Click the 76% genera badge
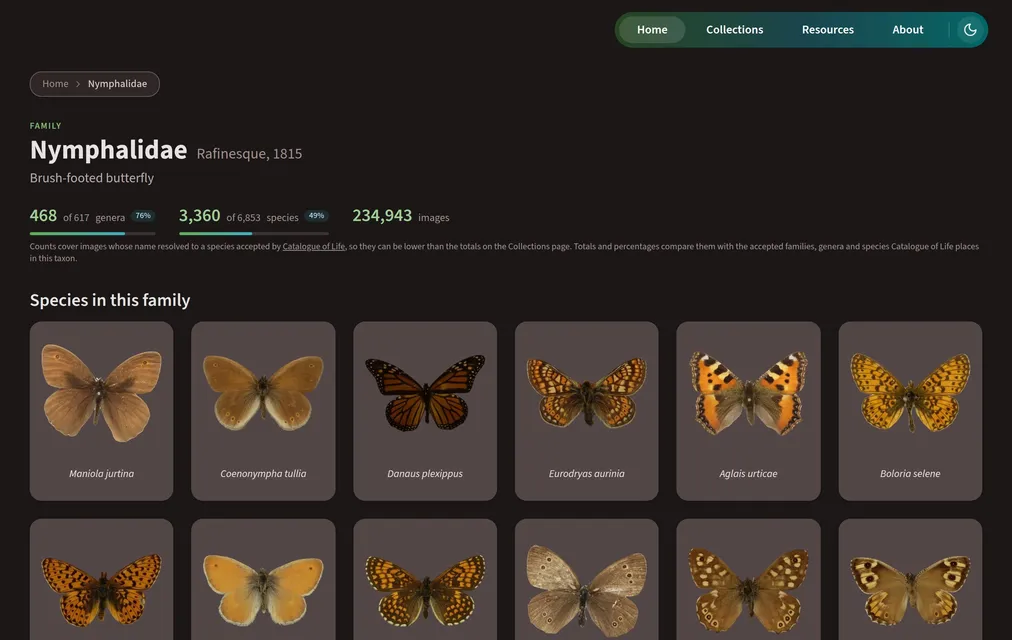 [x=143, y=216]
